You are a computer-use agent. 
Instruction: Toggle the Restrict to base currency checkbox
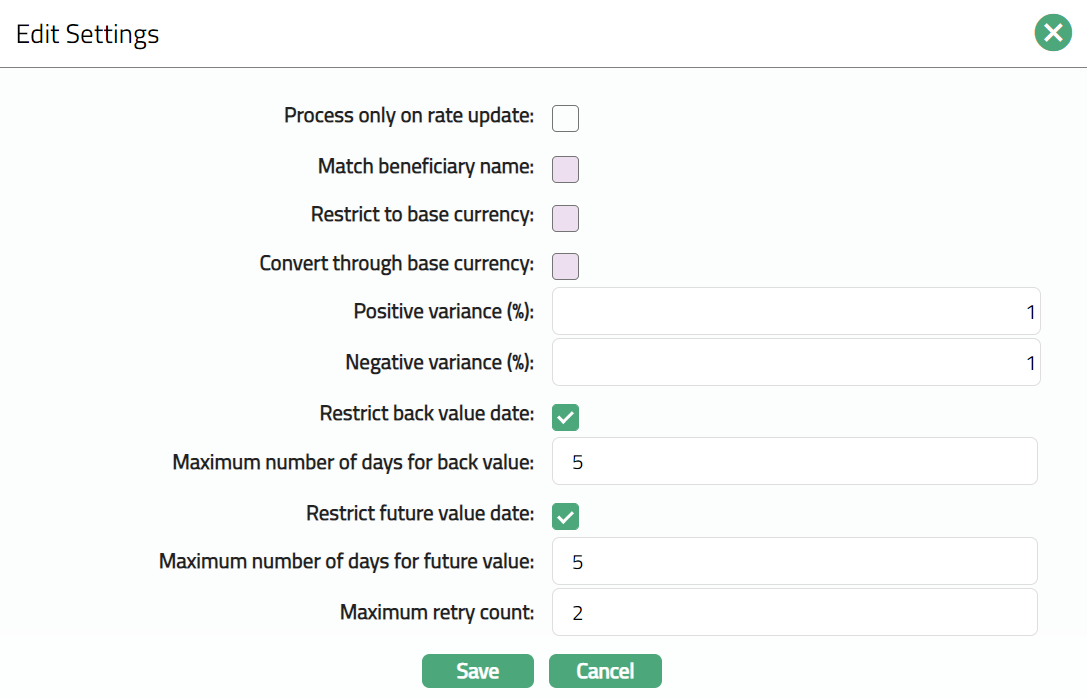click(x=565, y=218)
